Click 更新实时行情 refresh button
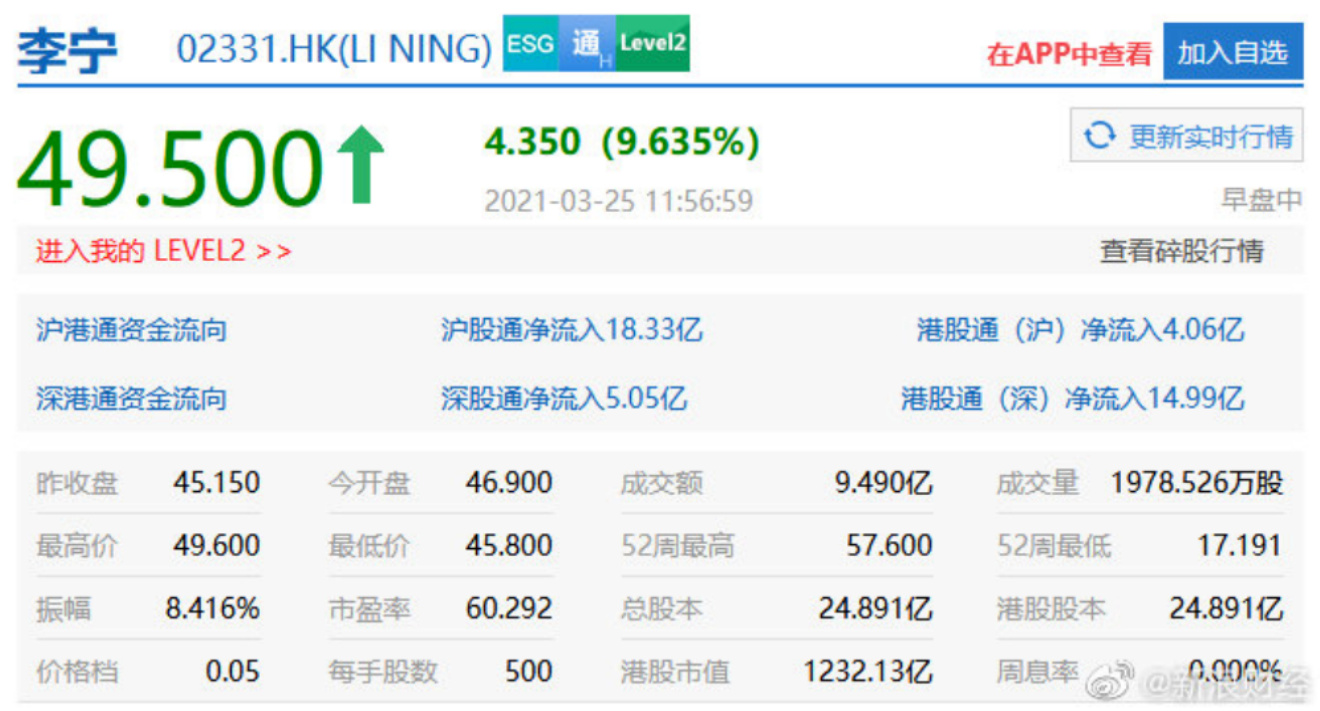 pos(1187,135)
